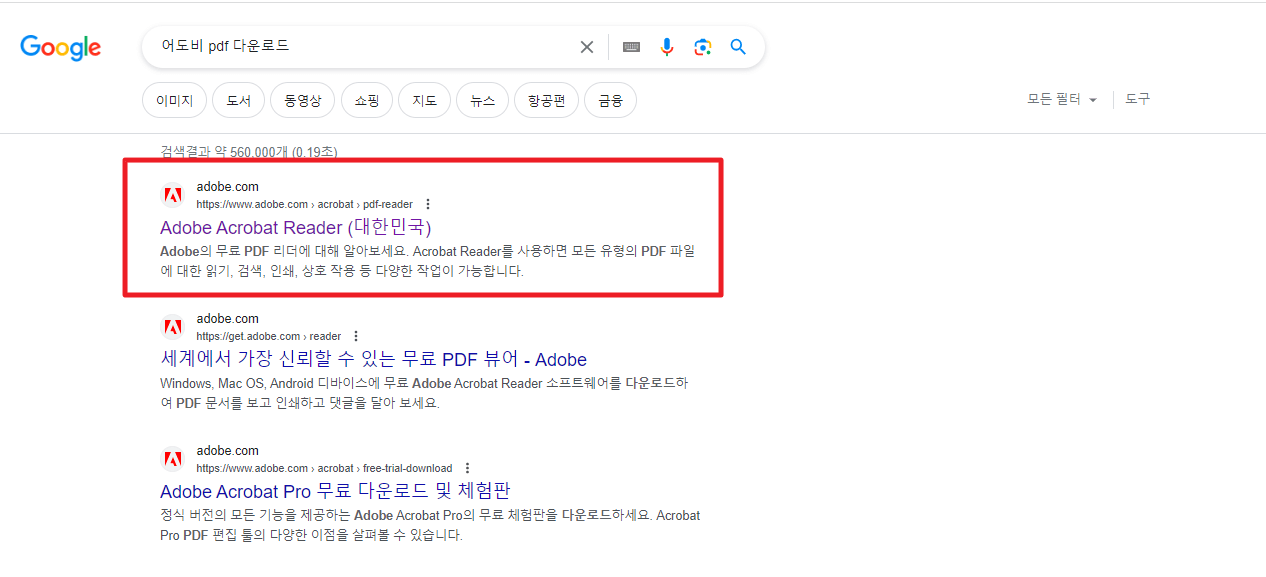Activate voice search with the microphone icon
This screenshot has height=577, width=1266.
[x=667, y=46]
